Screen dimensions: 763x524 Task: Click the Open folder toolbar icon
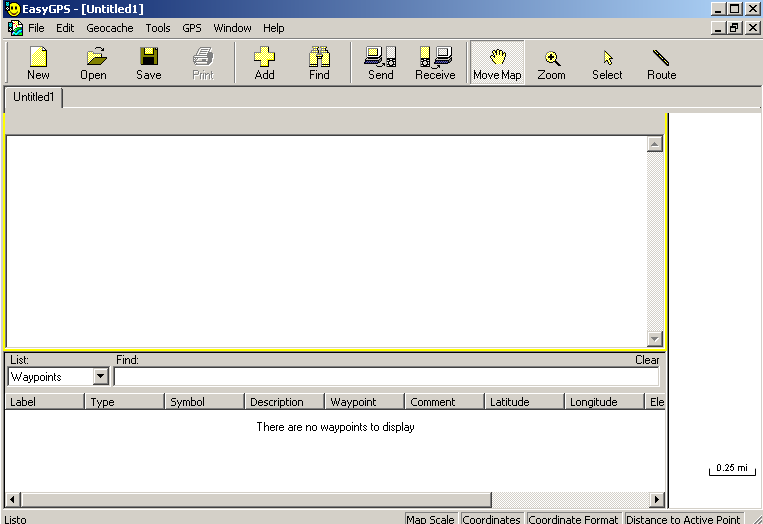93,63
